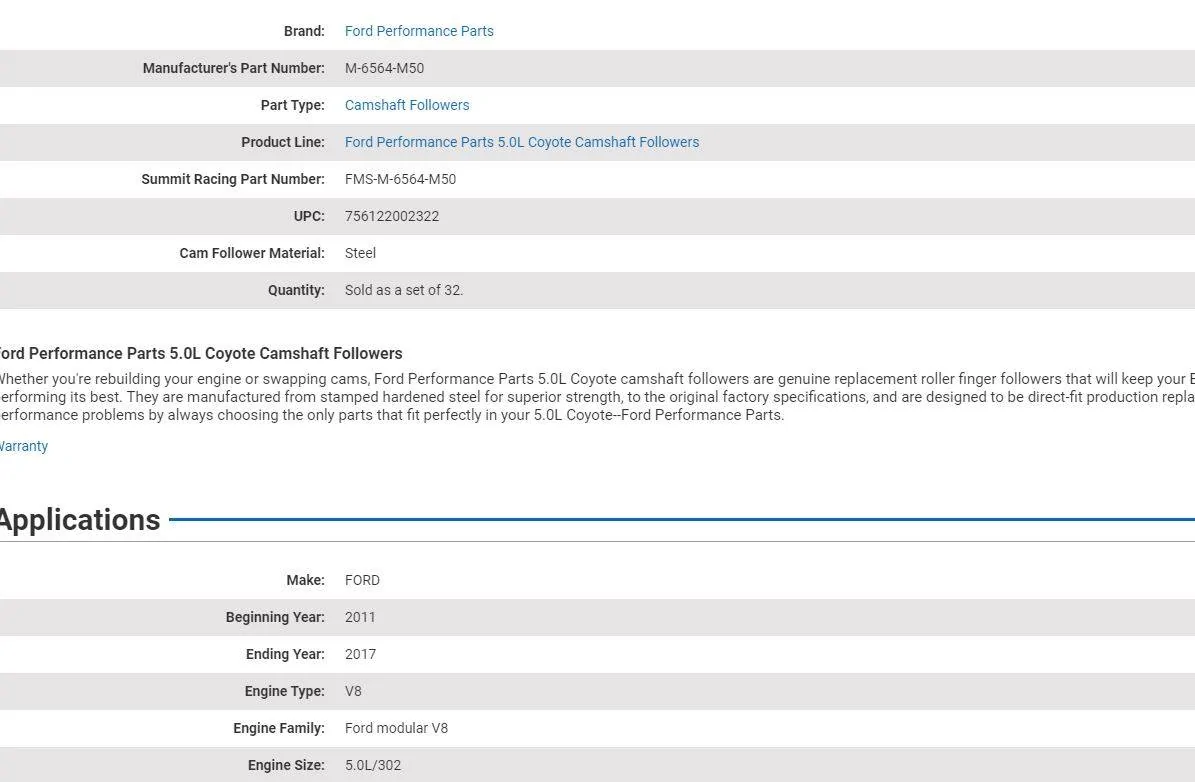Select manufacturer part number M-6564-M50

pos(384,69)
